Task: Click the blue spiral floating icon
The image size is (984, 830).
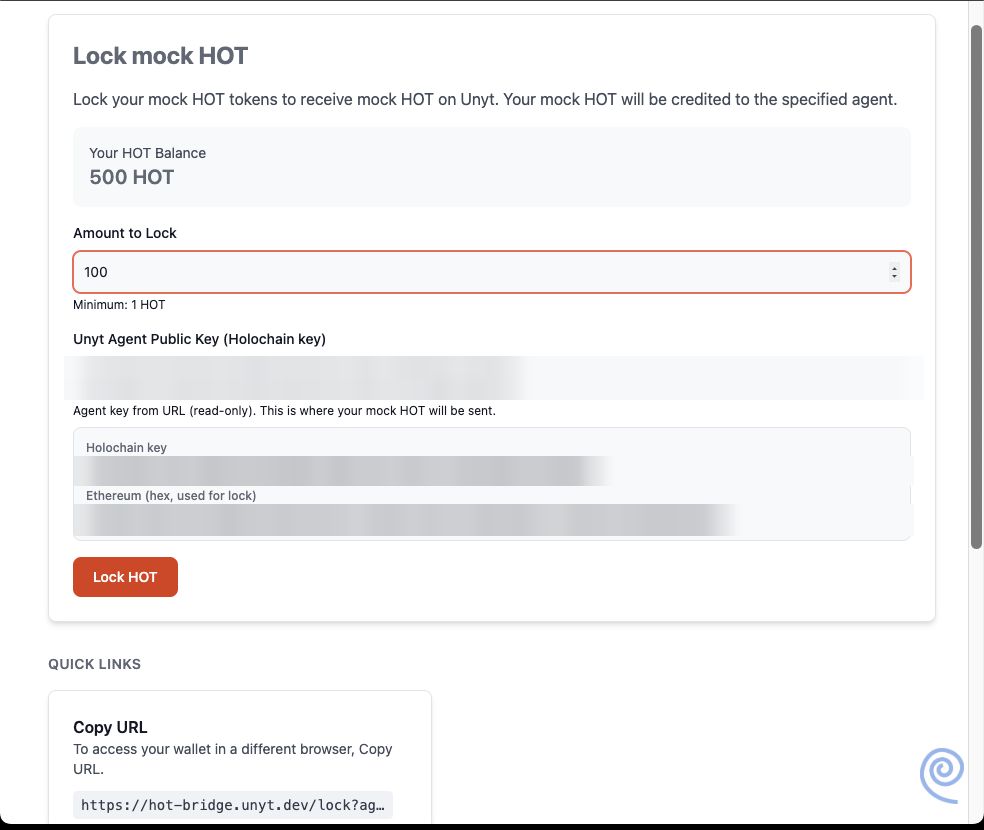Action: click(x=942, y=775)
